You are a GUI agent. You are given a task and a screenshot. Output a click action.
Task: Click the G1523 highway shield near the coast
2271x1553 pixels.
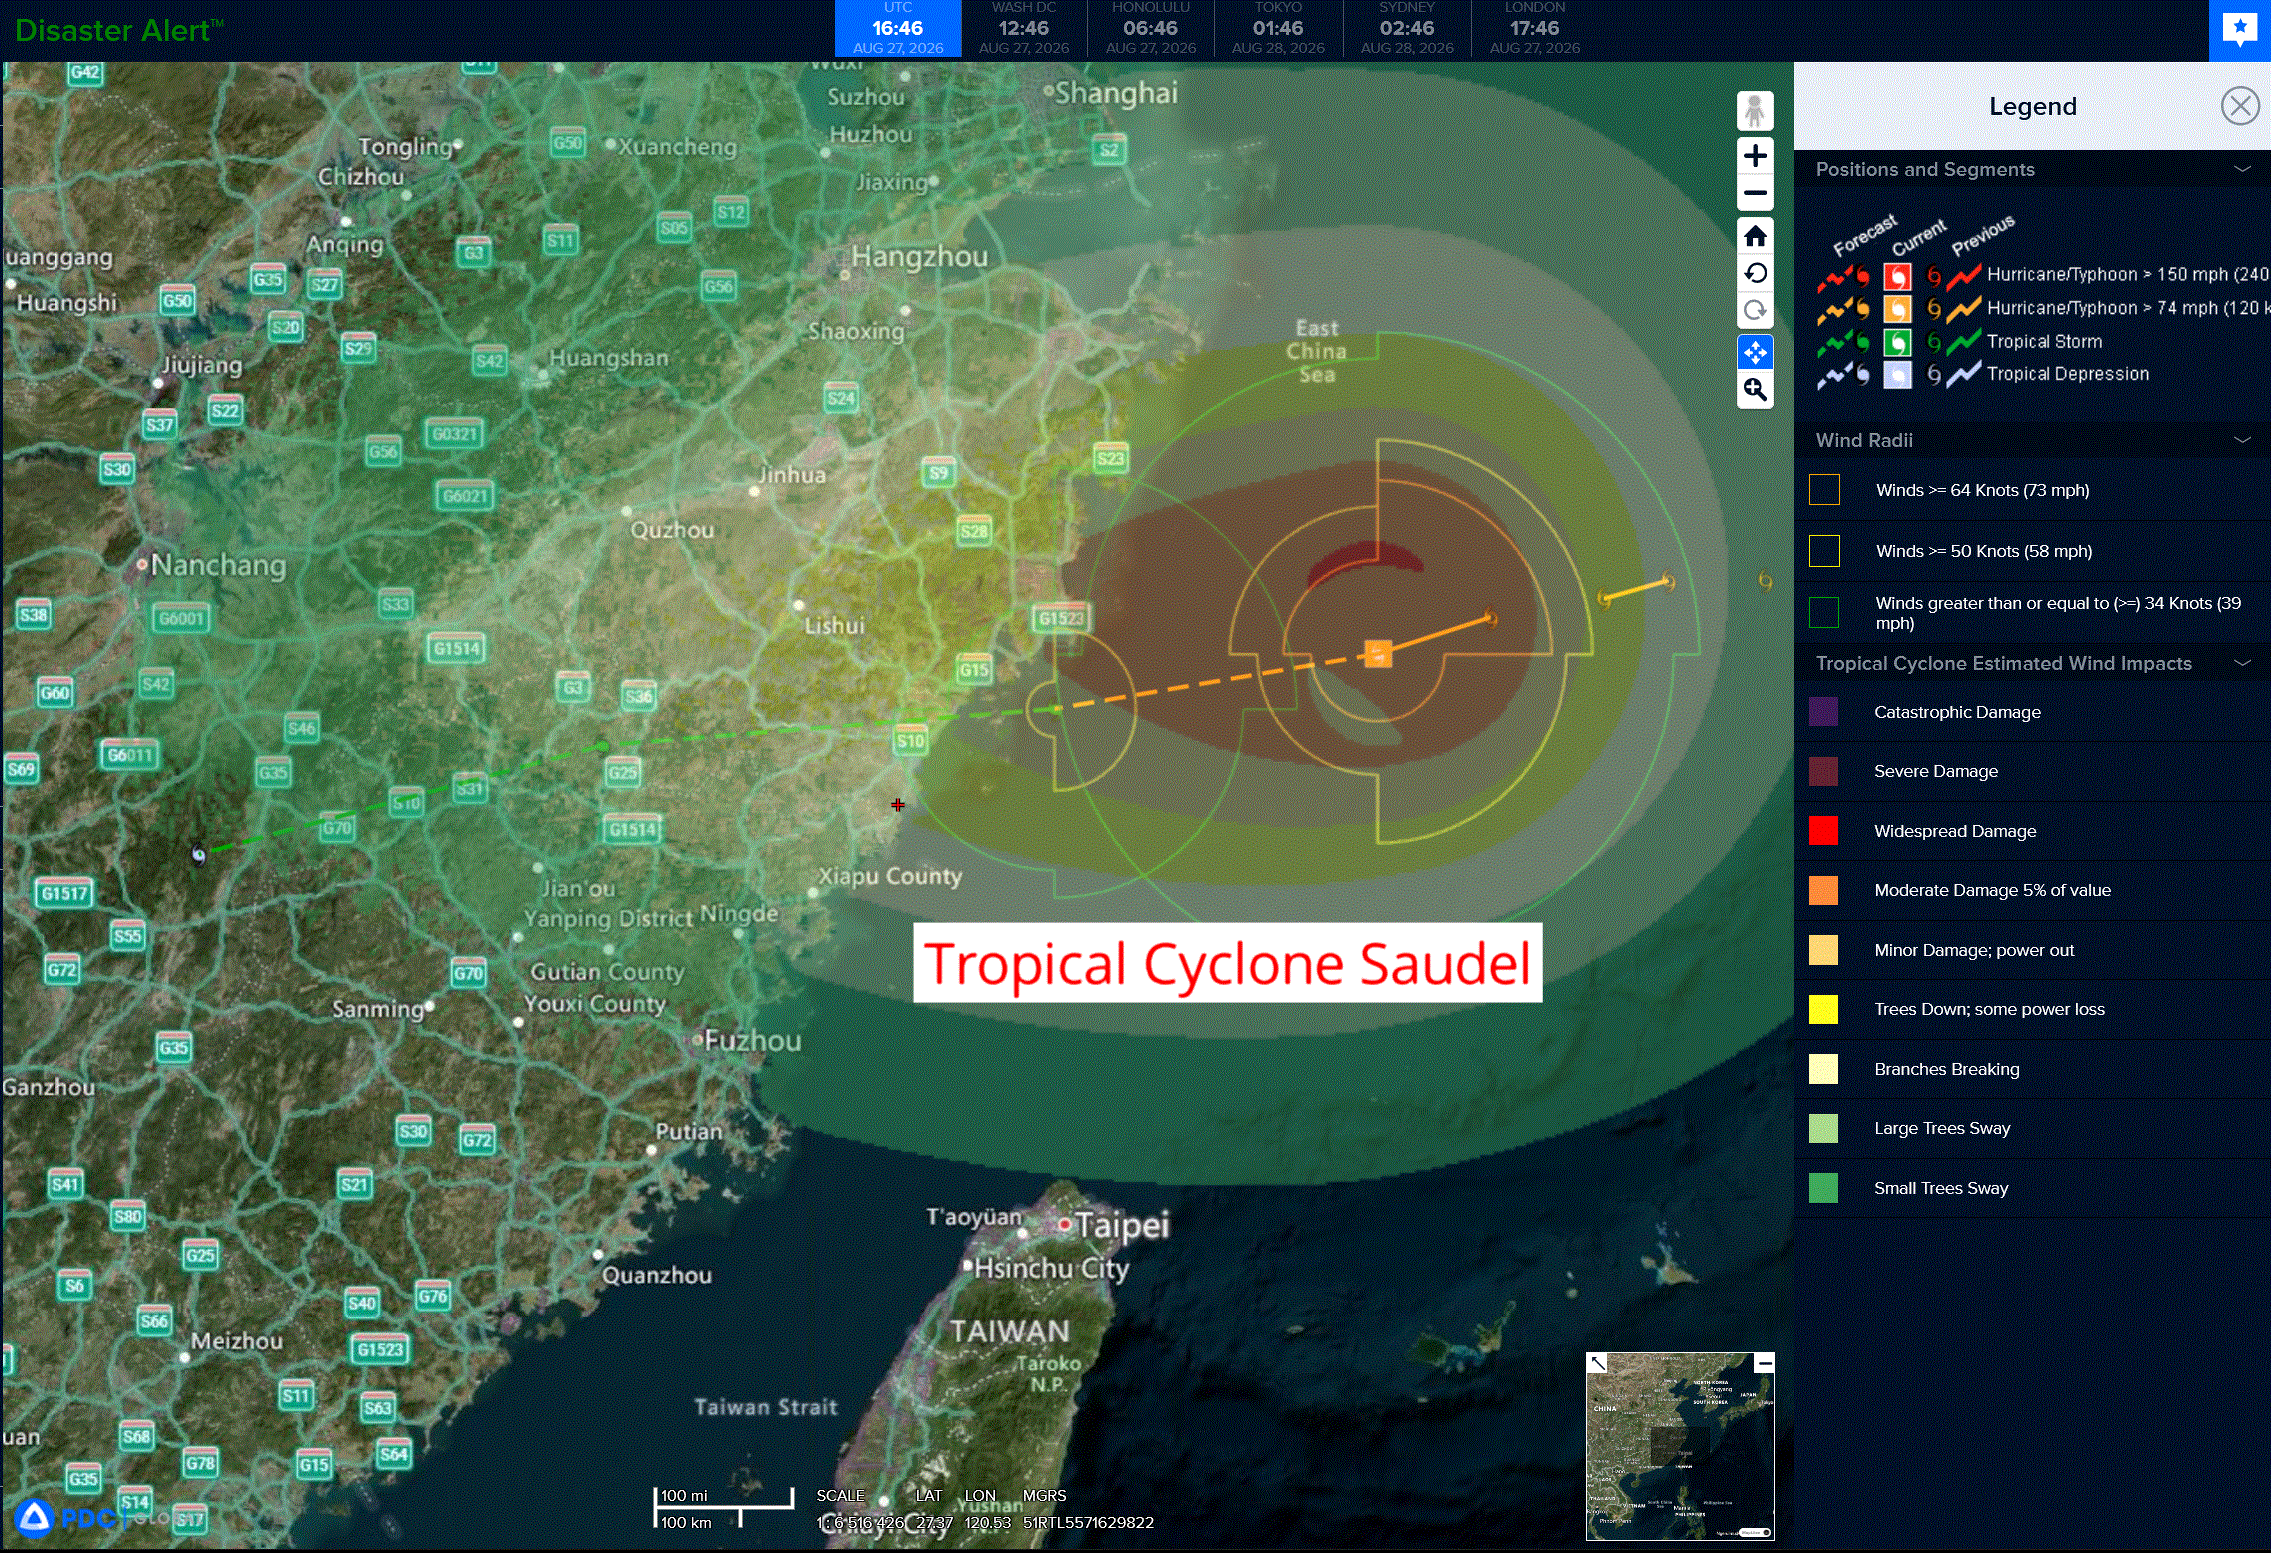pos(1060,618)
